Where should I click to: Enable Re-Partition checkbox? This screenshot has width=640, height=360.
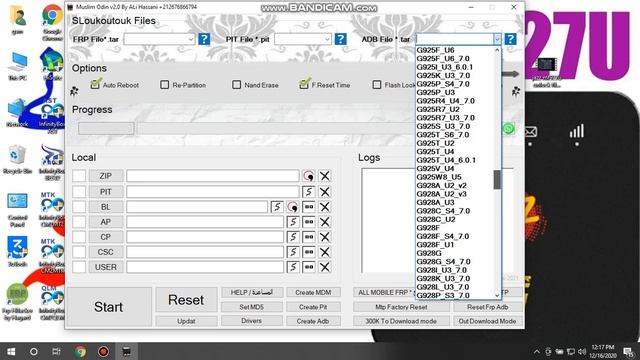[164, 84]
